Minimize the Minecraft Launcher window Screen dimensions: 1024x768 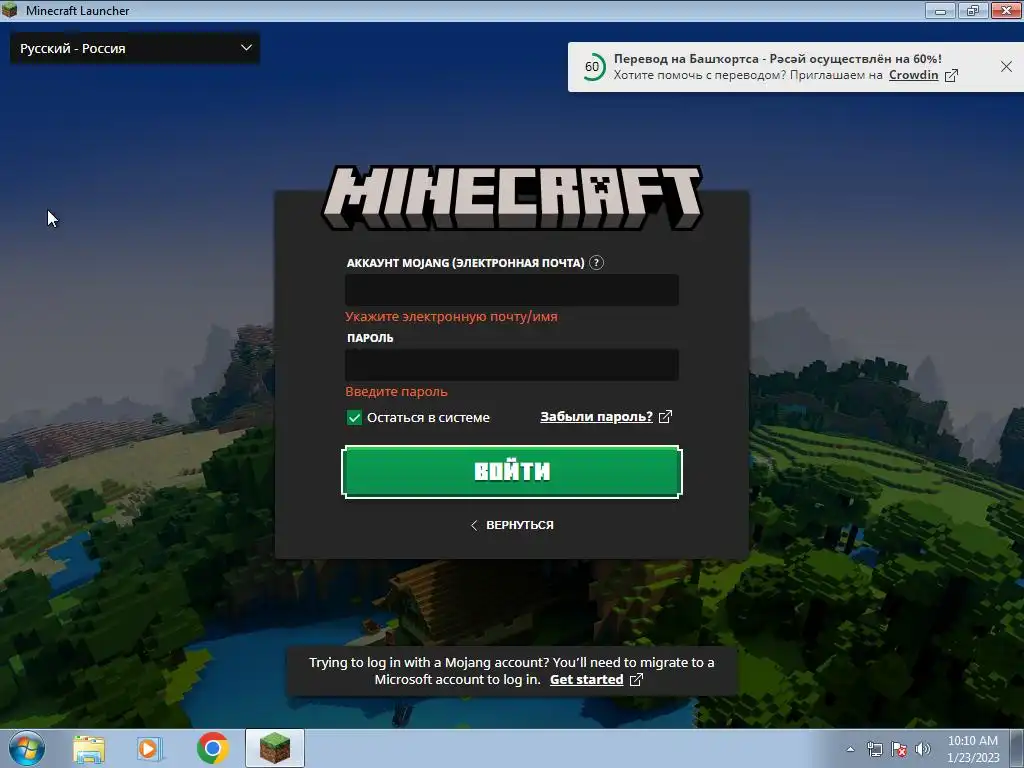point(940,10)
